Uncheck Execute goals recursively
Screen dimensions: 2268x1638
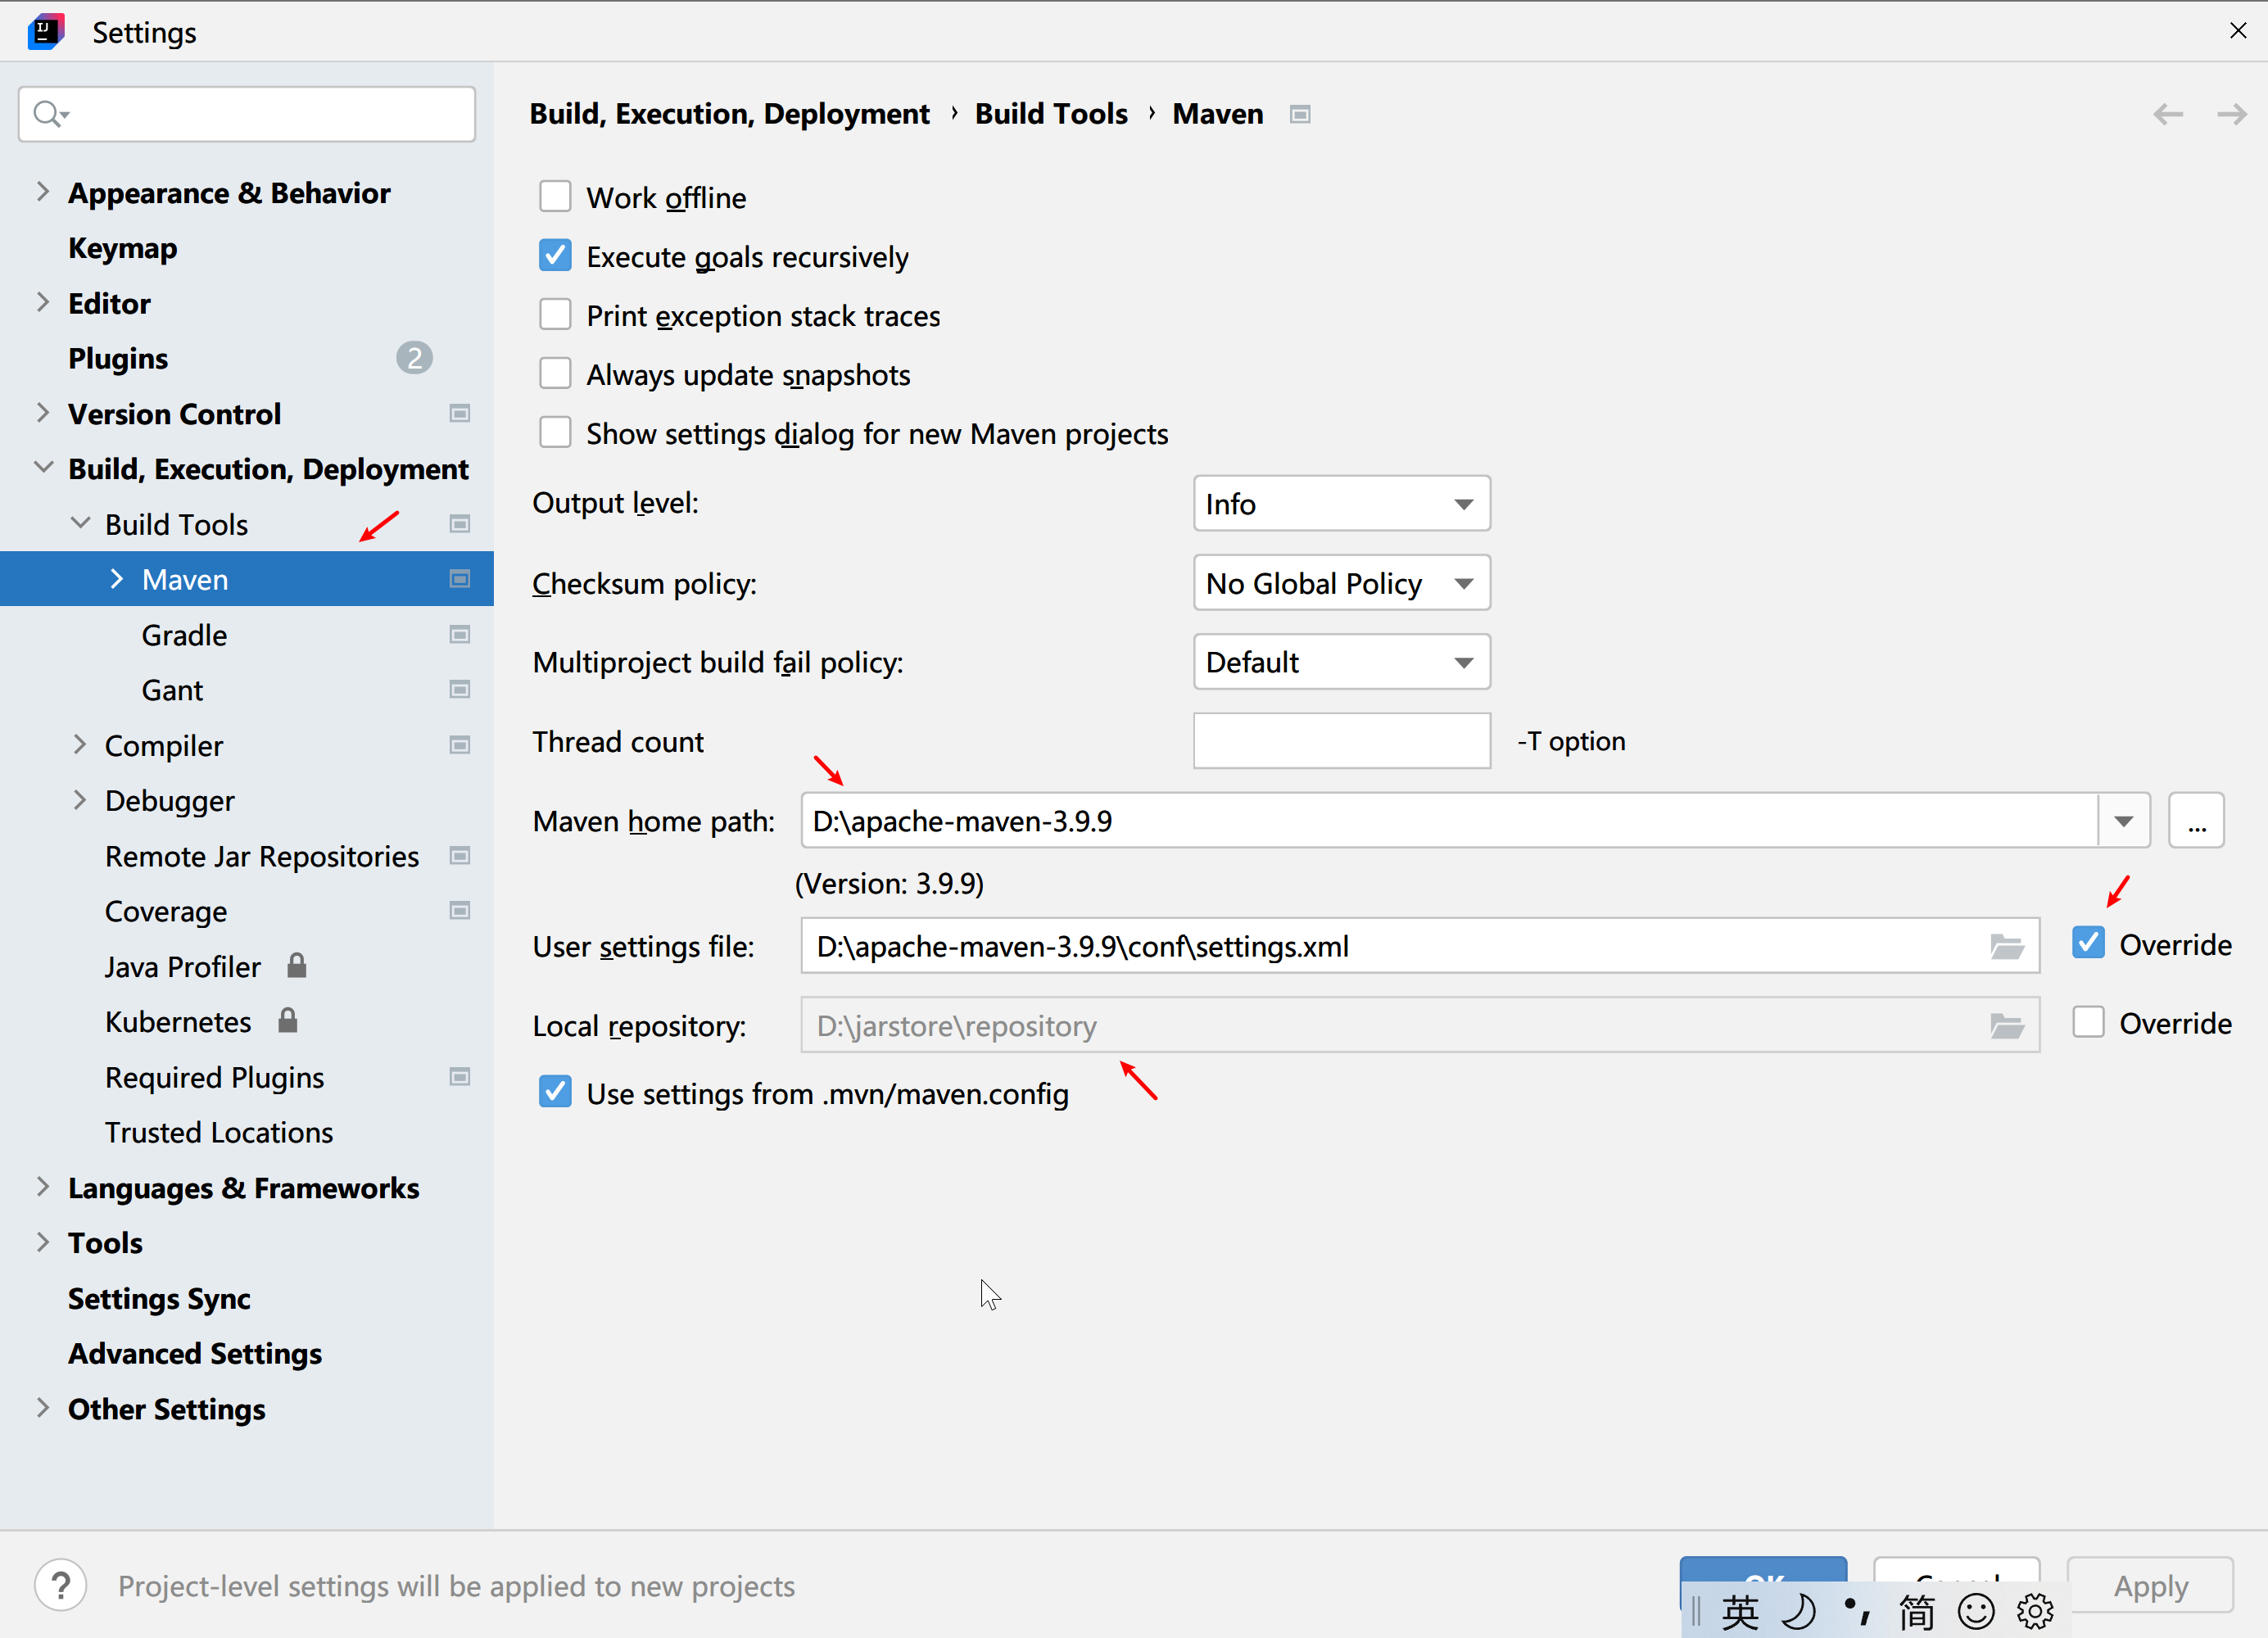click(x=555, y=256)
